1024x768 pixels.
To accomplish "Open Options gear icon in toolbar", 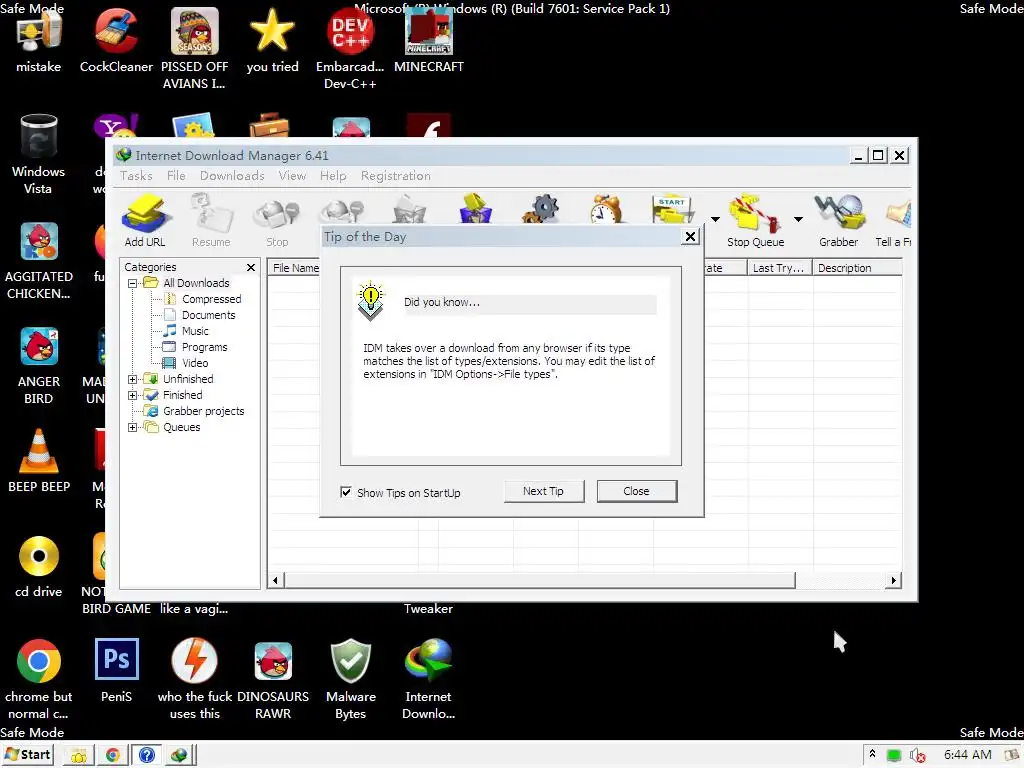I will tap(541, 210).
